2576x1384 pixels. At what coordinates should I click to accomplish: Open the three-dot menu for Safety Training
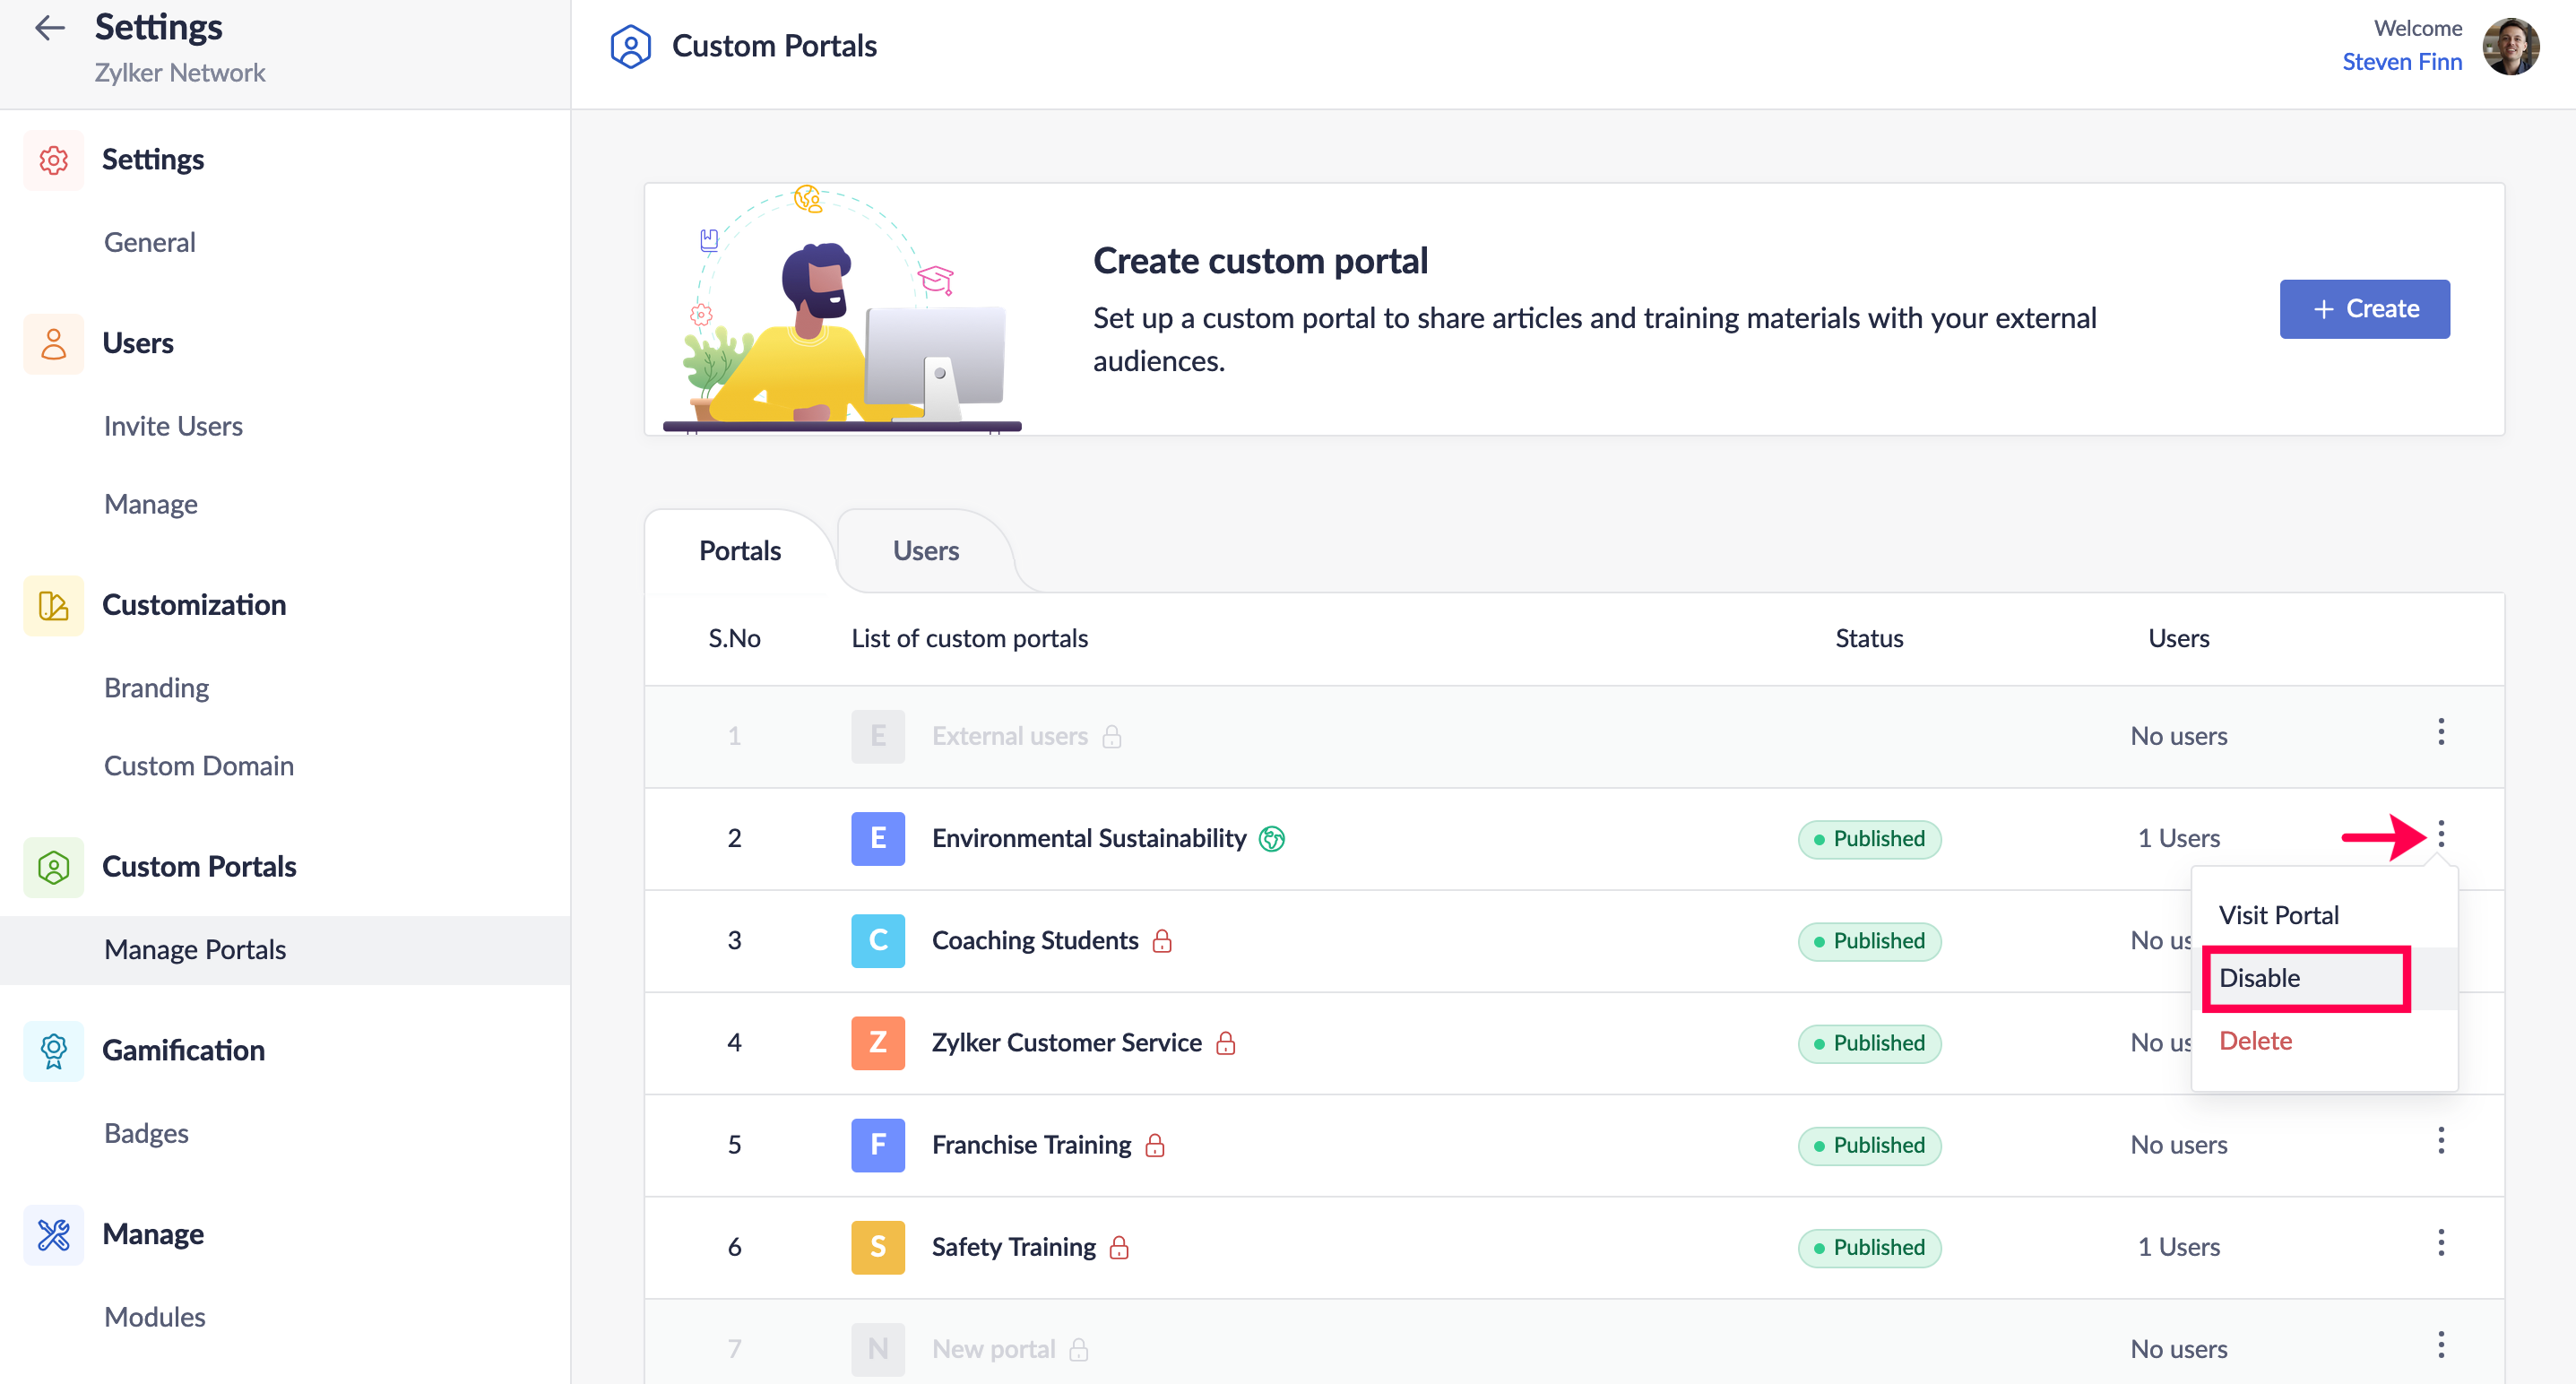pyautogui.click(x=2440, y=1243)
